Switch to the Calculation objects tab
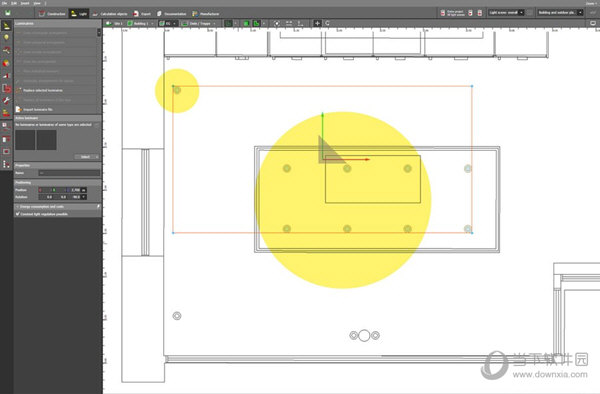Image resolution: width=600 pixels, height=394 pixels. pyautogui.click(x=109, y=13)
